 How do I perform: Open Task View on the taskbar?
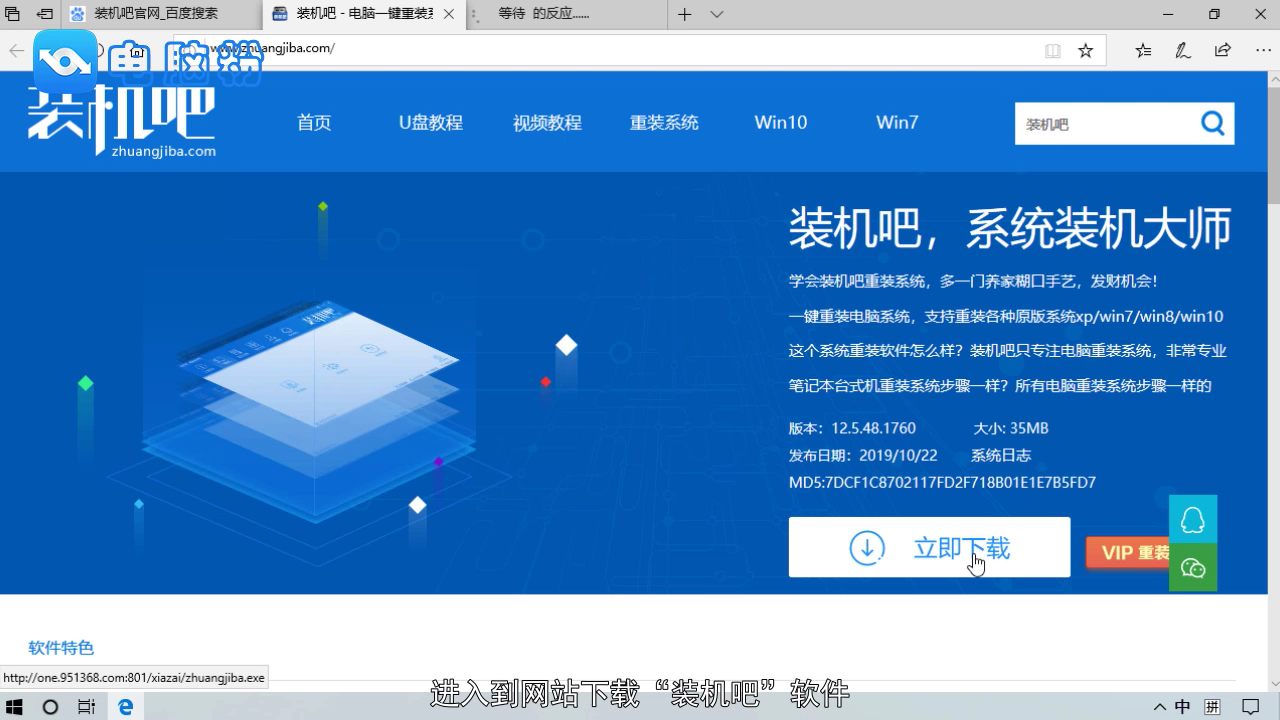[x=87, y=706]
